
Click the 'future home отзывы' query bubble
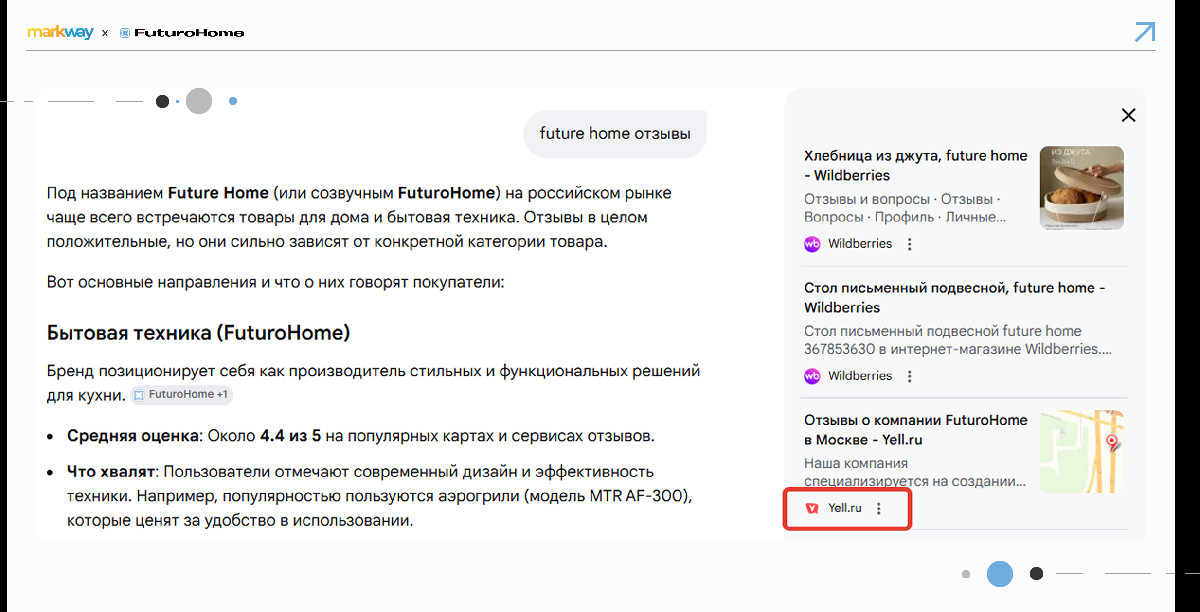pyautogui.click(x=614, y=134)
